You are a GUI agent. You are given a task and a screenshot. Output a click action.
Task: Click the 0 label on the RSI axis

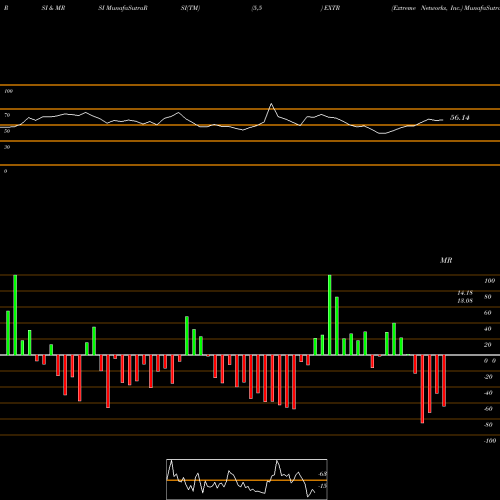pos(5,171)
